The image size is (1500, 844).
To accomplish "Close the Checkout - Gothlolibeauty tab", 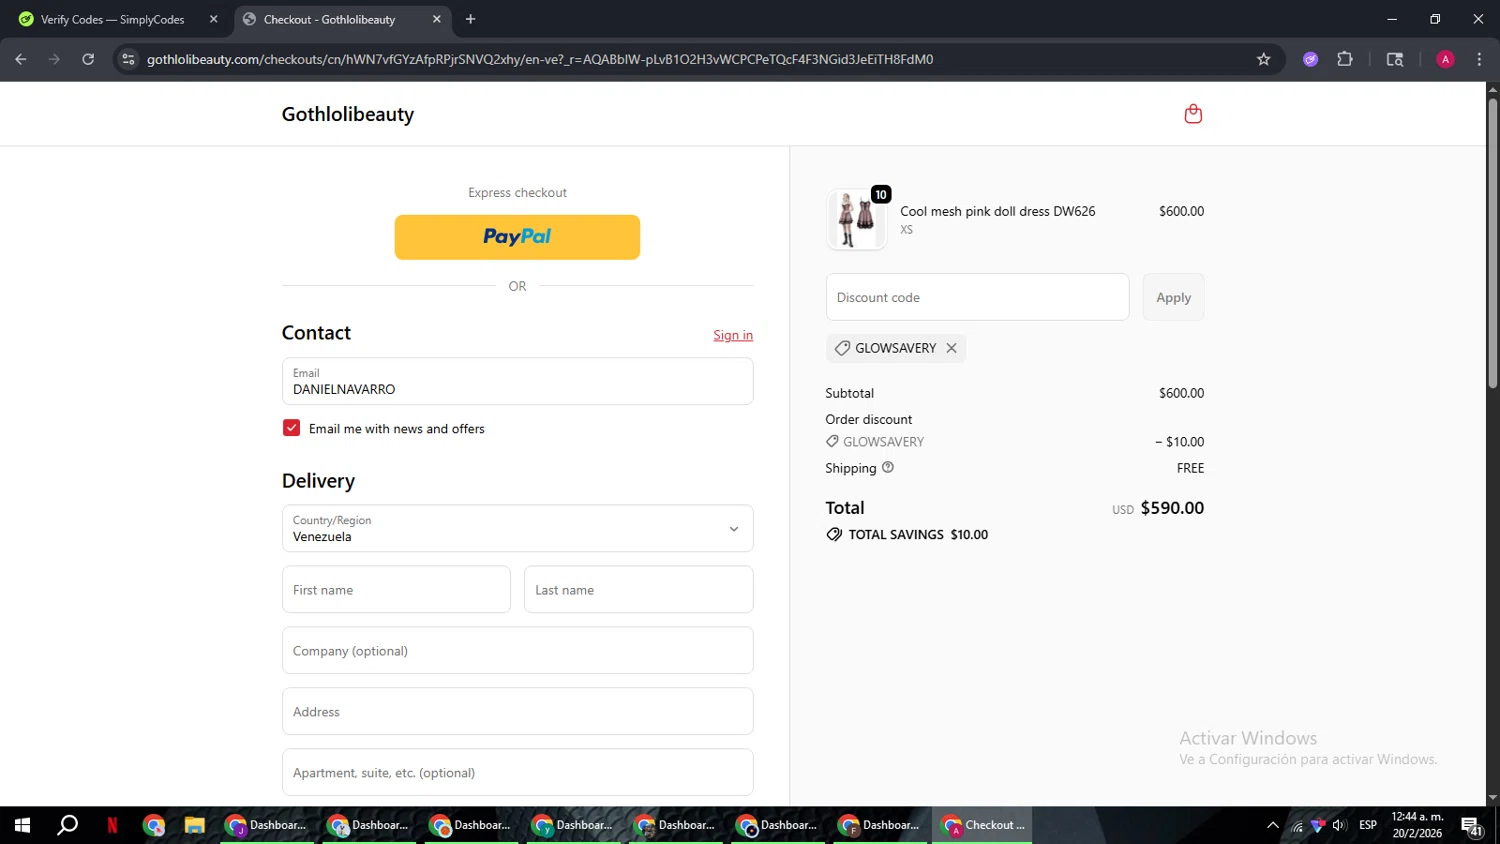I will [x=437, y=19].
